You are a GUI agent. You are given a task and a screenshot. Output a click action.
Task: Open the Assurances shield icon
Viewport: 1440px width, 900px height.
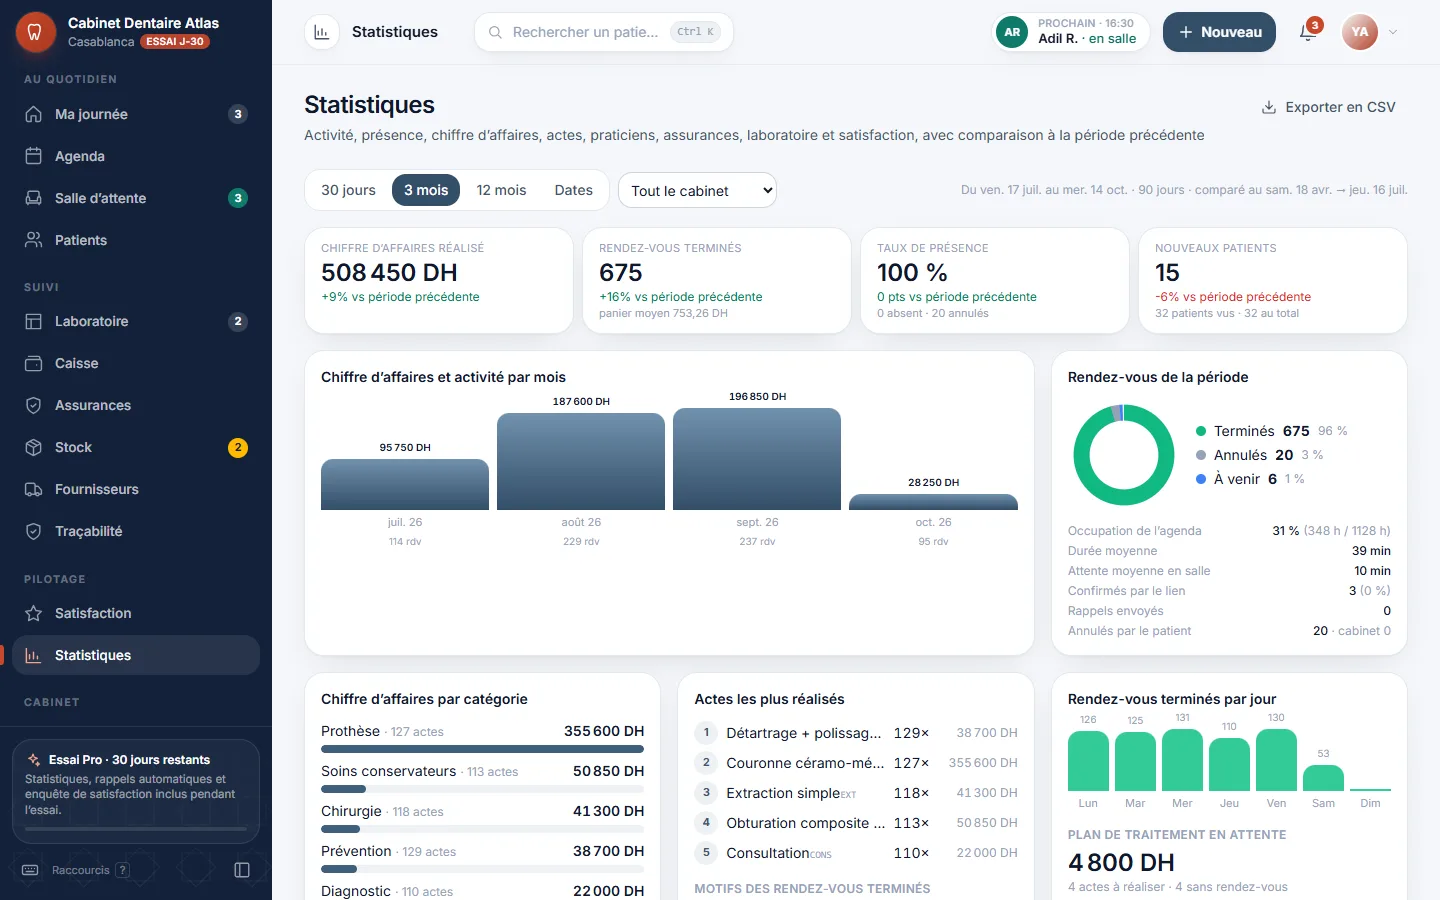pyautogui.click(x=33, y=405)
